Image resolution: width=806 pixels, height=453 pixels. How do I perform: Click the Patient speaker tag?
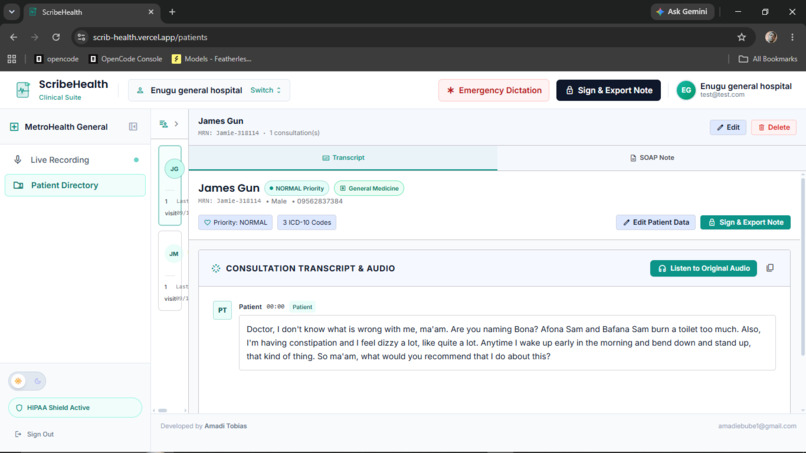tap(302, 307)
